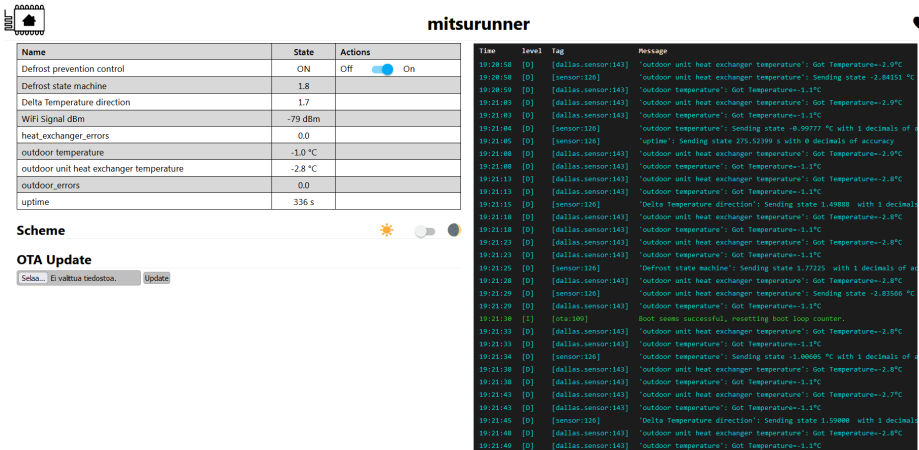
Task: Click the Scheme section heading
Action: click(40, 230)
